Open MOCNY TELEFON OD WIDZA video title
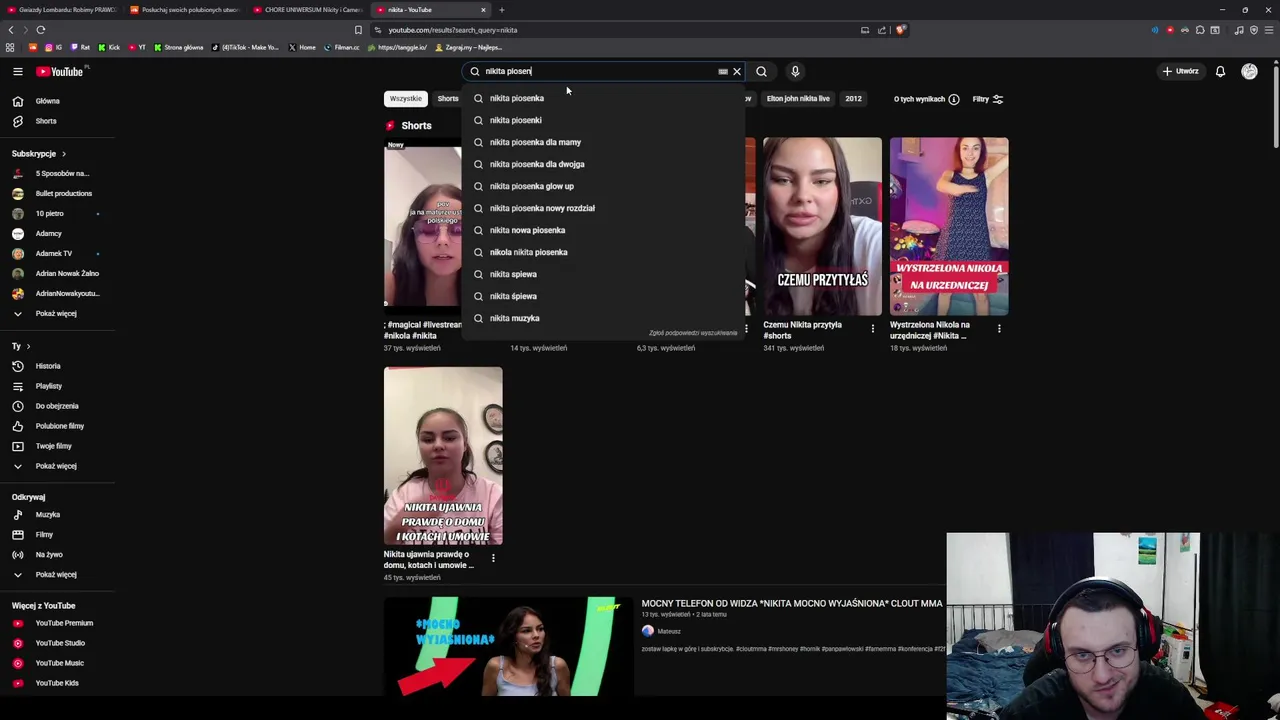Screen dimensions: 1280x720 [792, 603]
